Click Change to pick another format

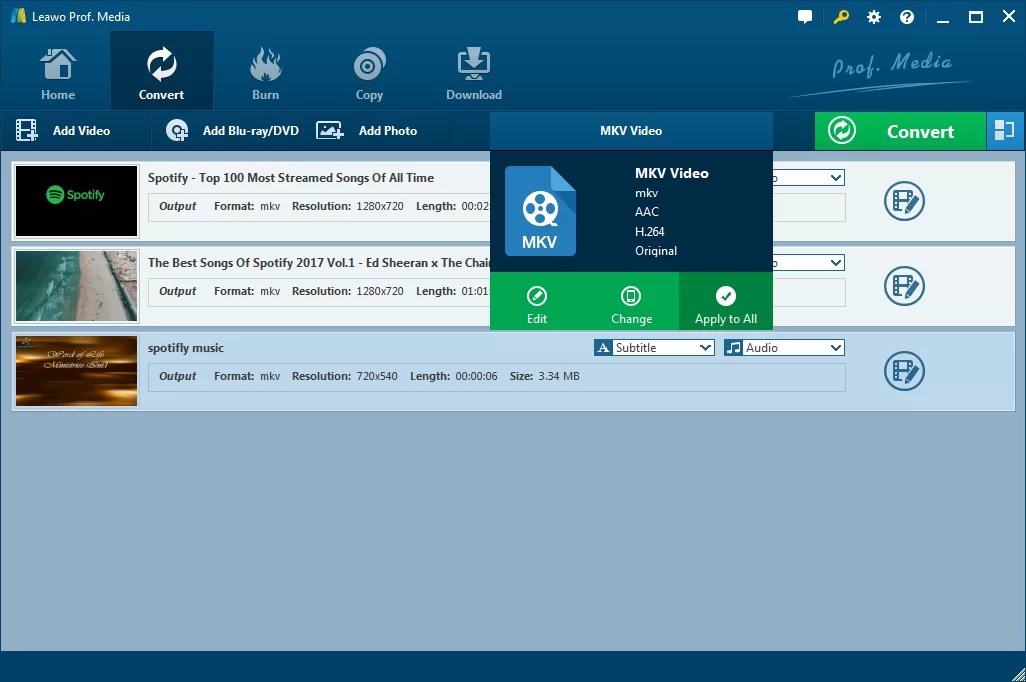point(631,302)
